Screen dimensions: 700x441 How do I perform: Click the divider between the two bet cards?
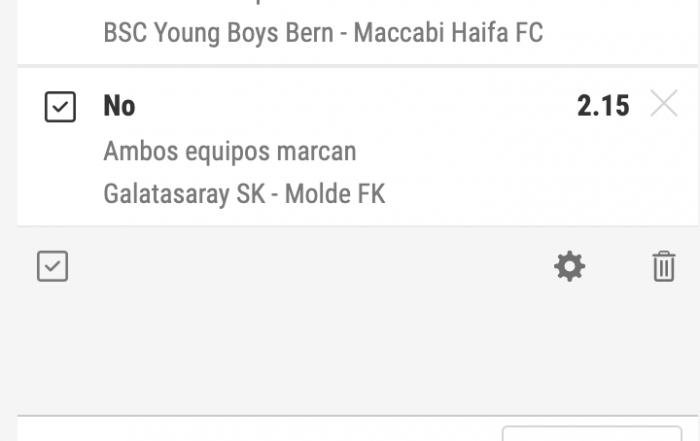(350, 67)
